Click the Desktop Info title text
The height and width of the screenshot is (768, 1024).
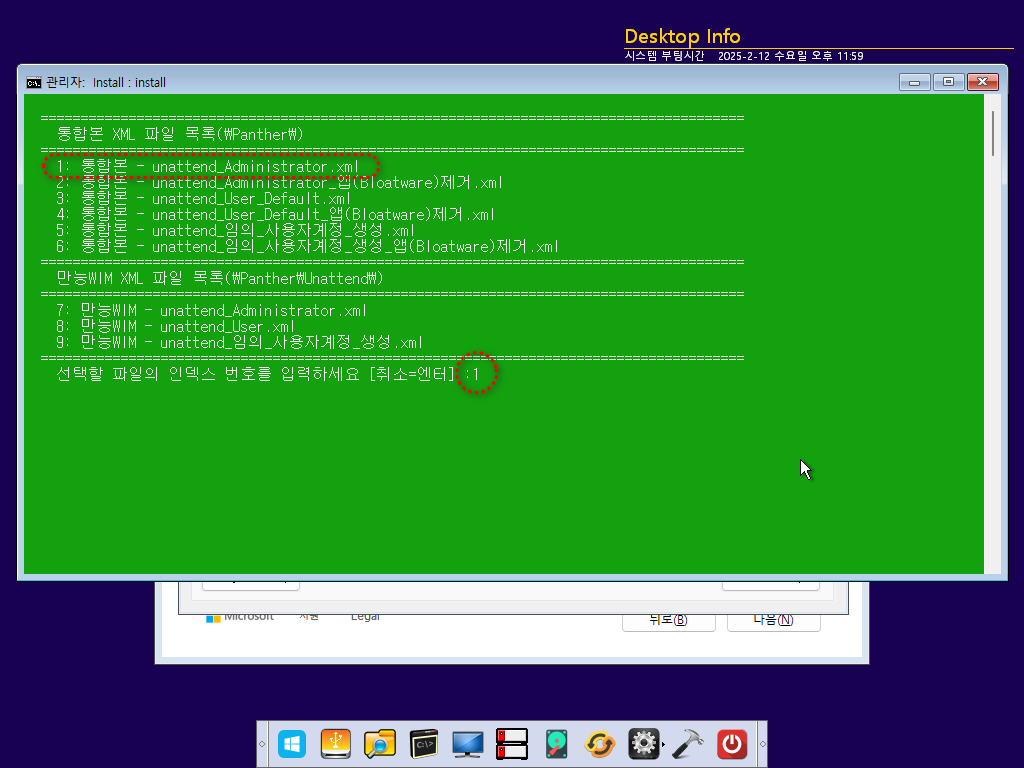pos(682,37)
